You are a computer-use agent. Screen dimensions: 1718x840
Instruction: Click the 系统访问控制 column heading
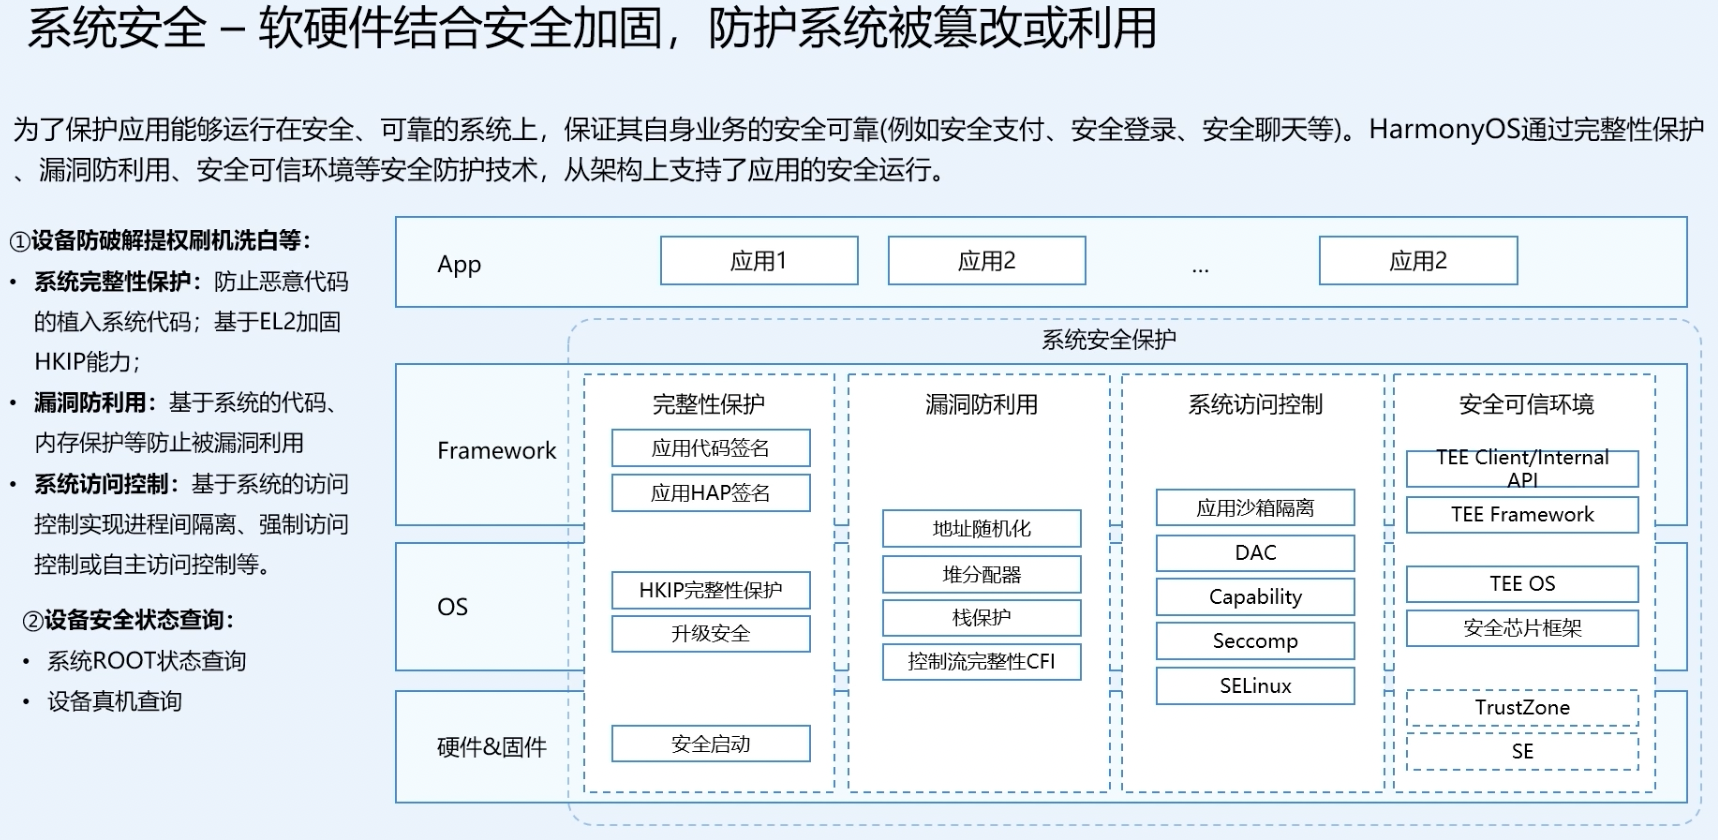pyautogui.click(x=1256, y=404)
